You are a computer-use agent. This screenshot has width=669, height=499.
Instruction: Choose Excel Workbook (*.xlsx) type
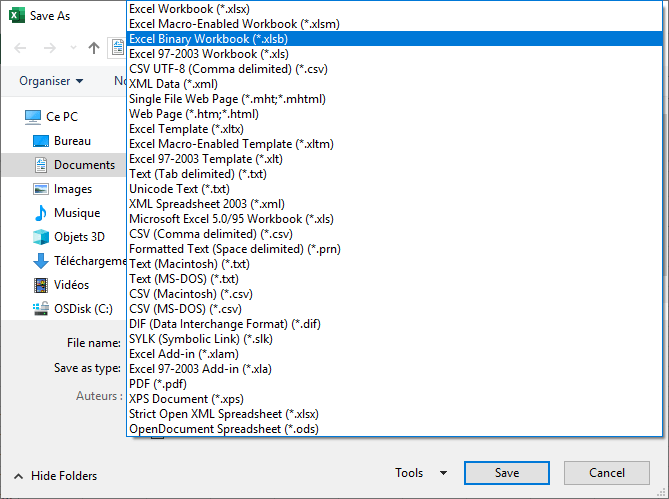[394, 9]
